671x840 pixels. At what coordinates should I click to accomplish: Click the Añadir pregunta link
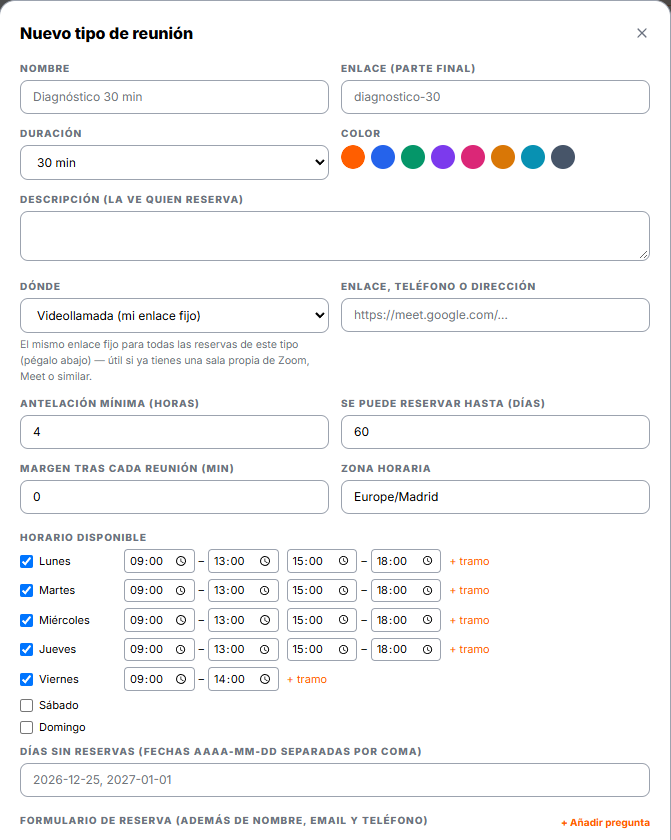[x=606, y=822]
